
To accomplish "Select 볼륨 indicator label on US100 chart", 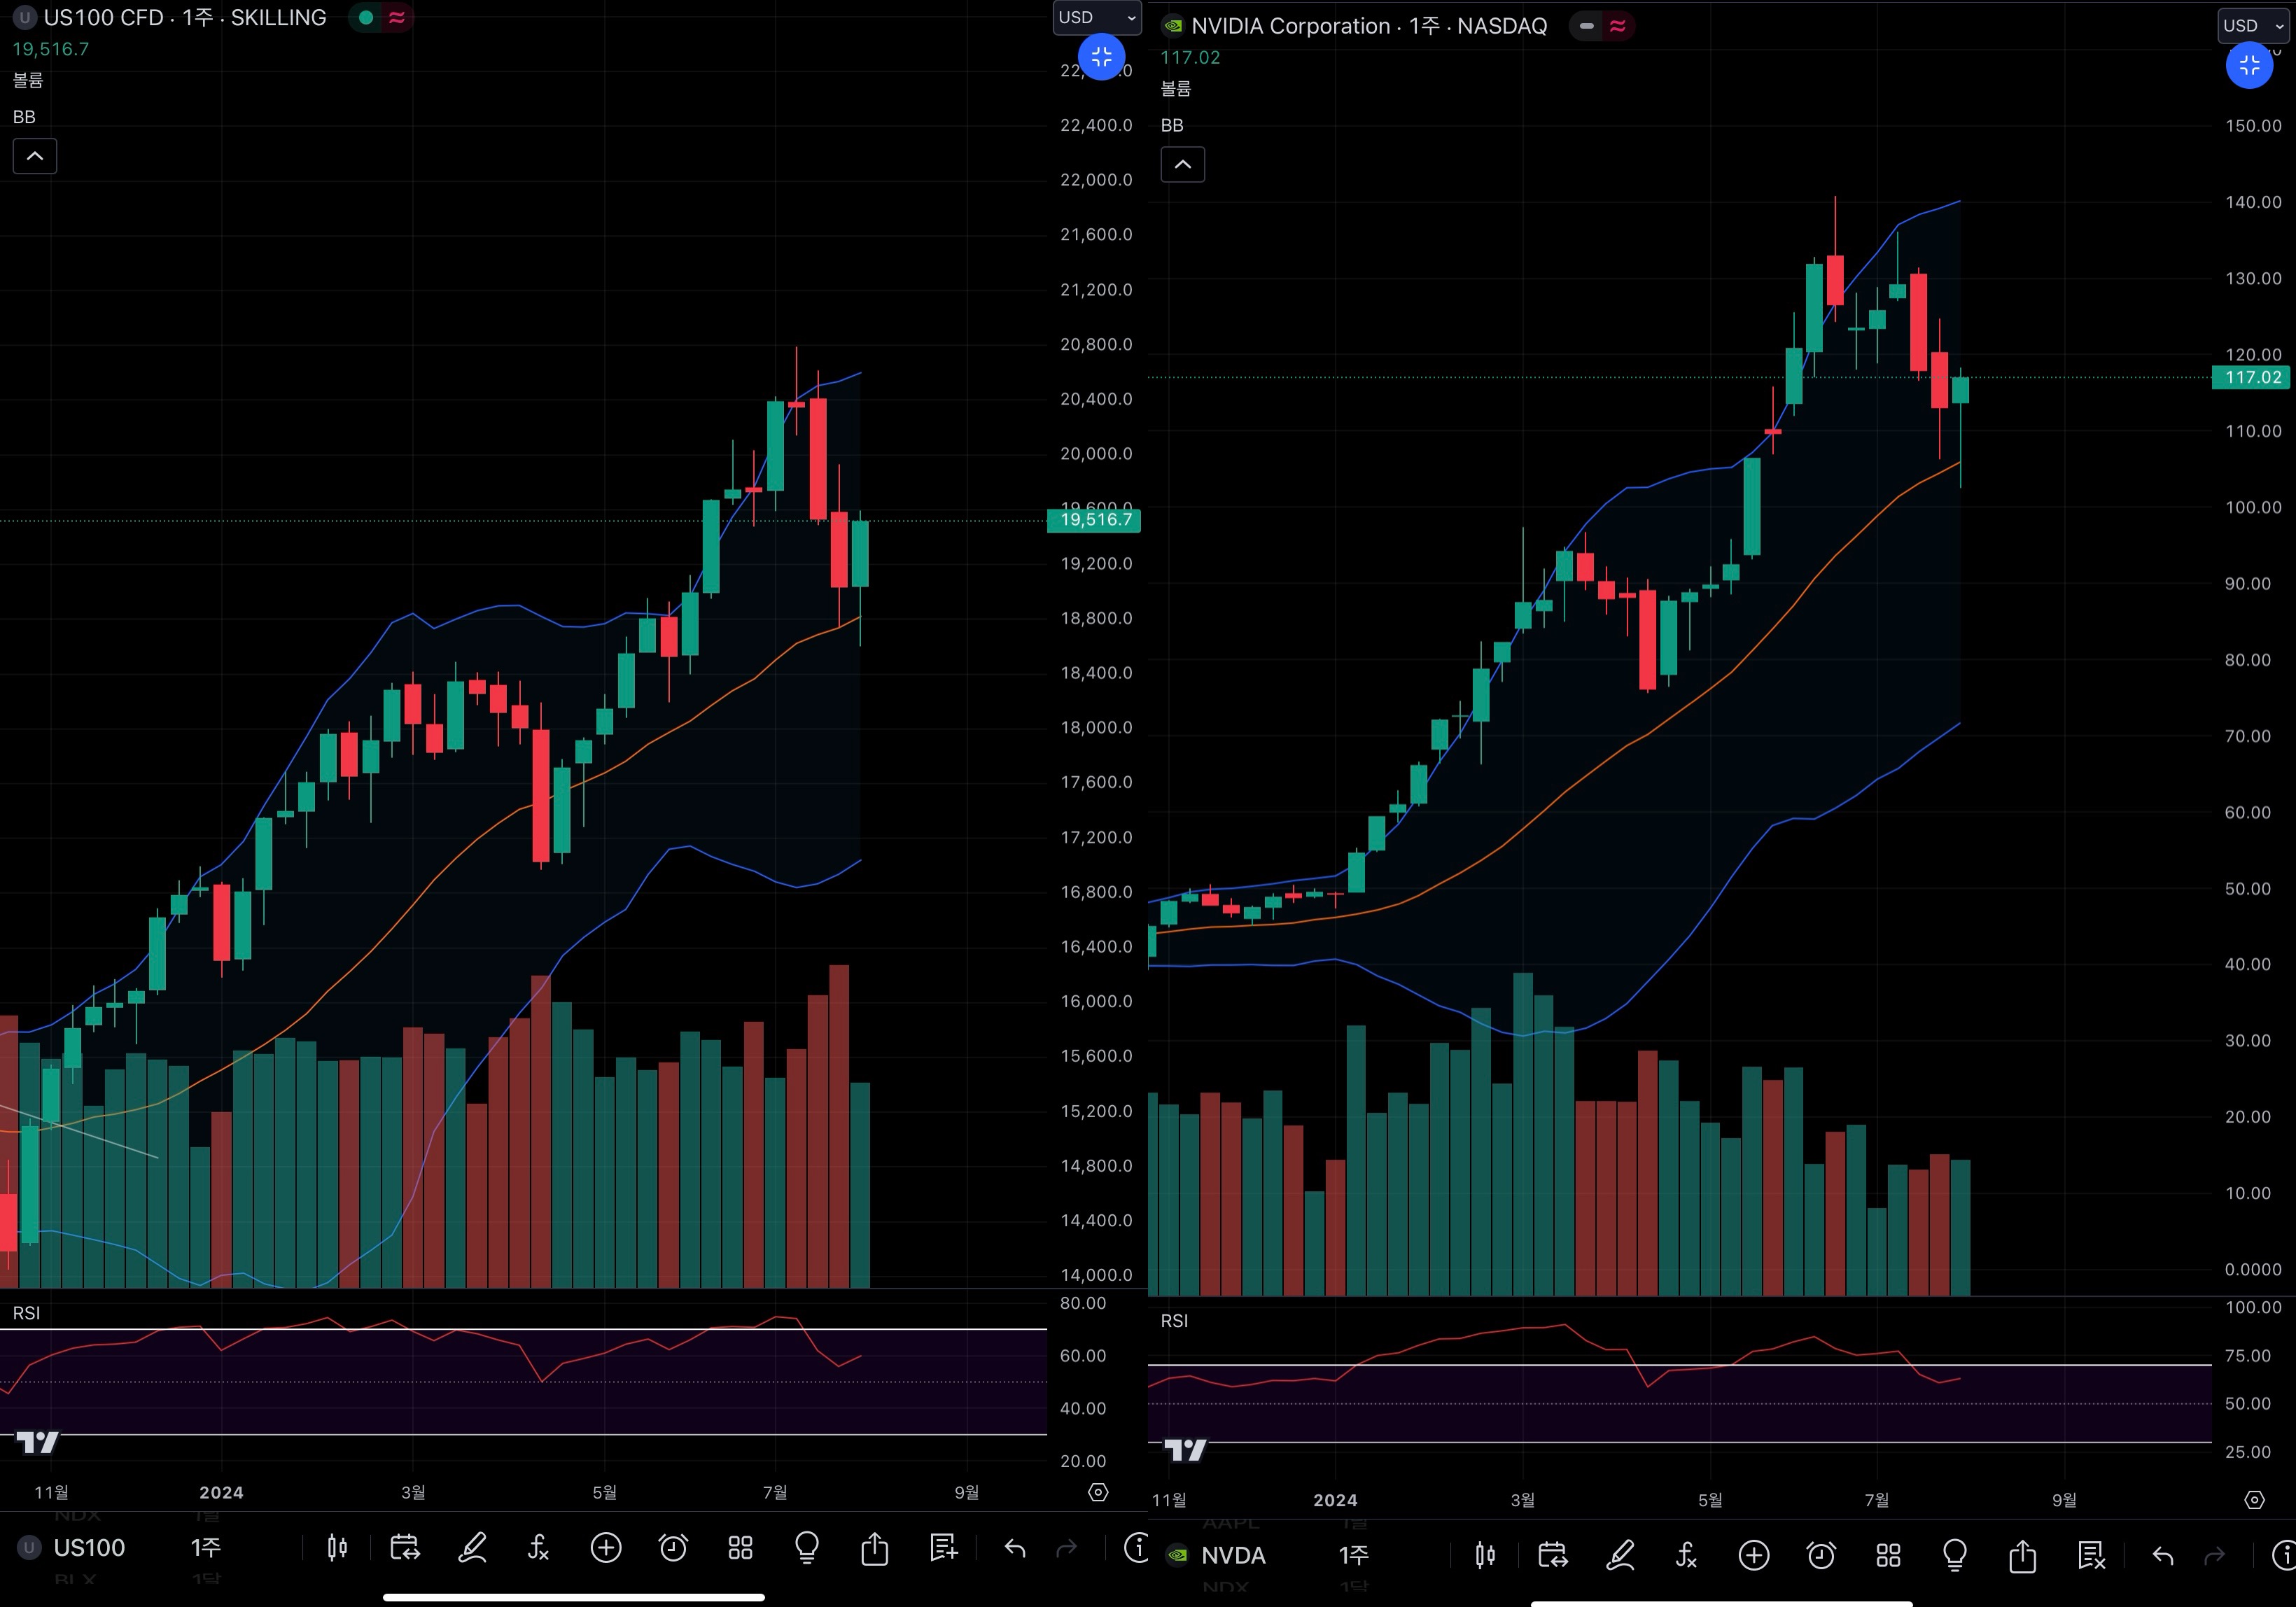I will pos(28,80).
